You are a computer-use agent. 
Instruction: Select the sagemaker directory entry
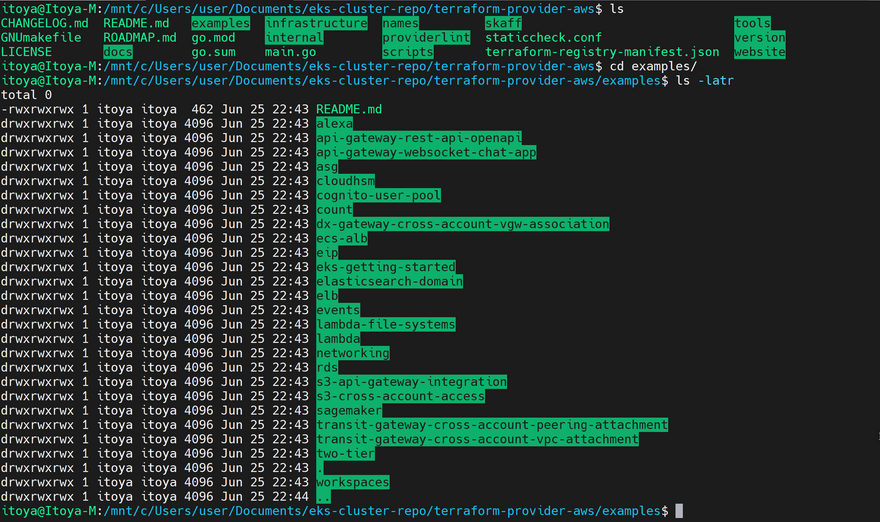tap(349, 411)
